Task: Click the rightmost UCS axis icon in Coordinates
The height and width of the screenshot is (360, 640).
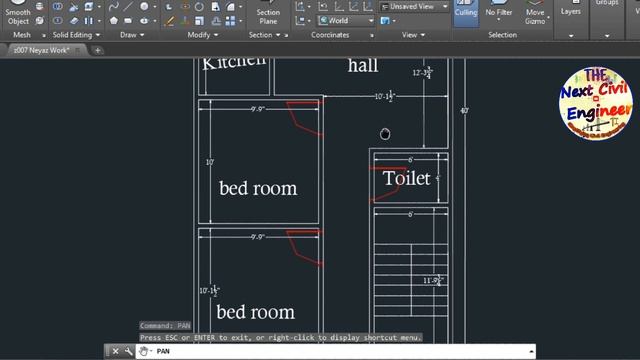Action: click(368, 6)
